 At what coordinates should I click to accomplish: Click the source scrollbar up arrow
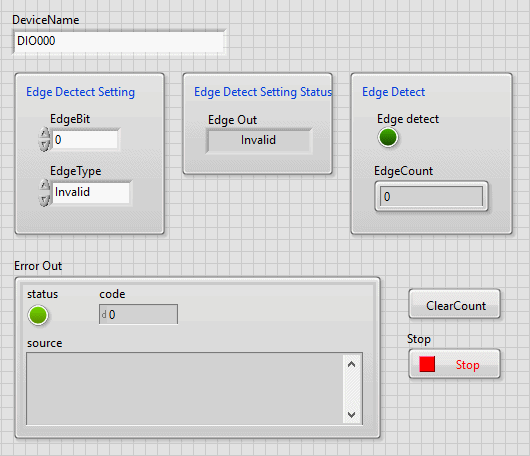tap(352, 364)
